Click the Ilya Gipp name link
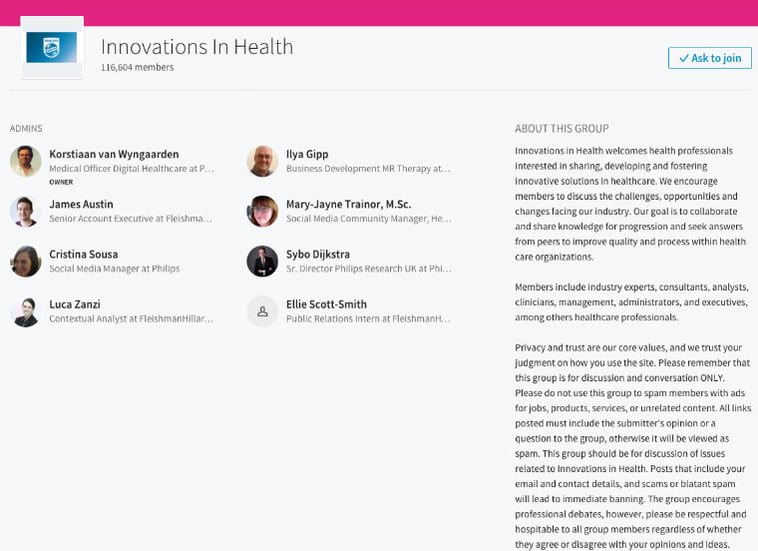Image resolution: width=758 pixels, height=551 pixels. tap(307, 154)
